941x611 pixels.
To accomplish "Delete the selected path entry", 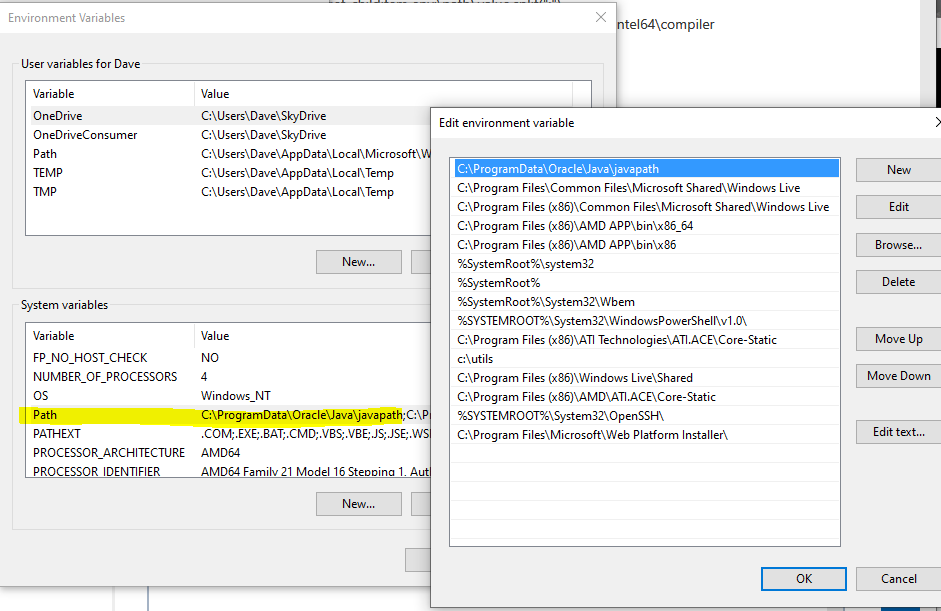I will pyautogui.click(x=898, y=282).
